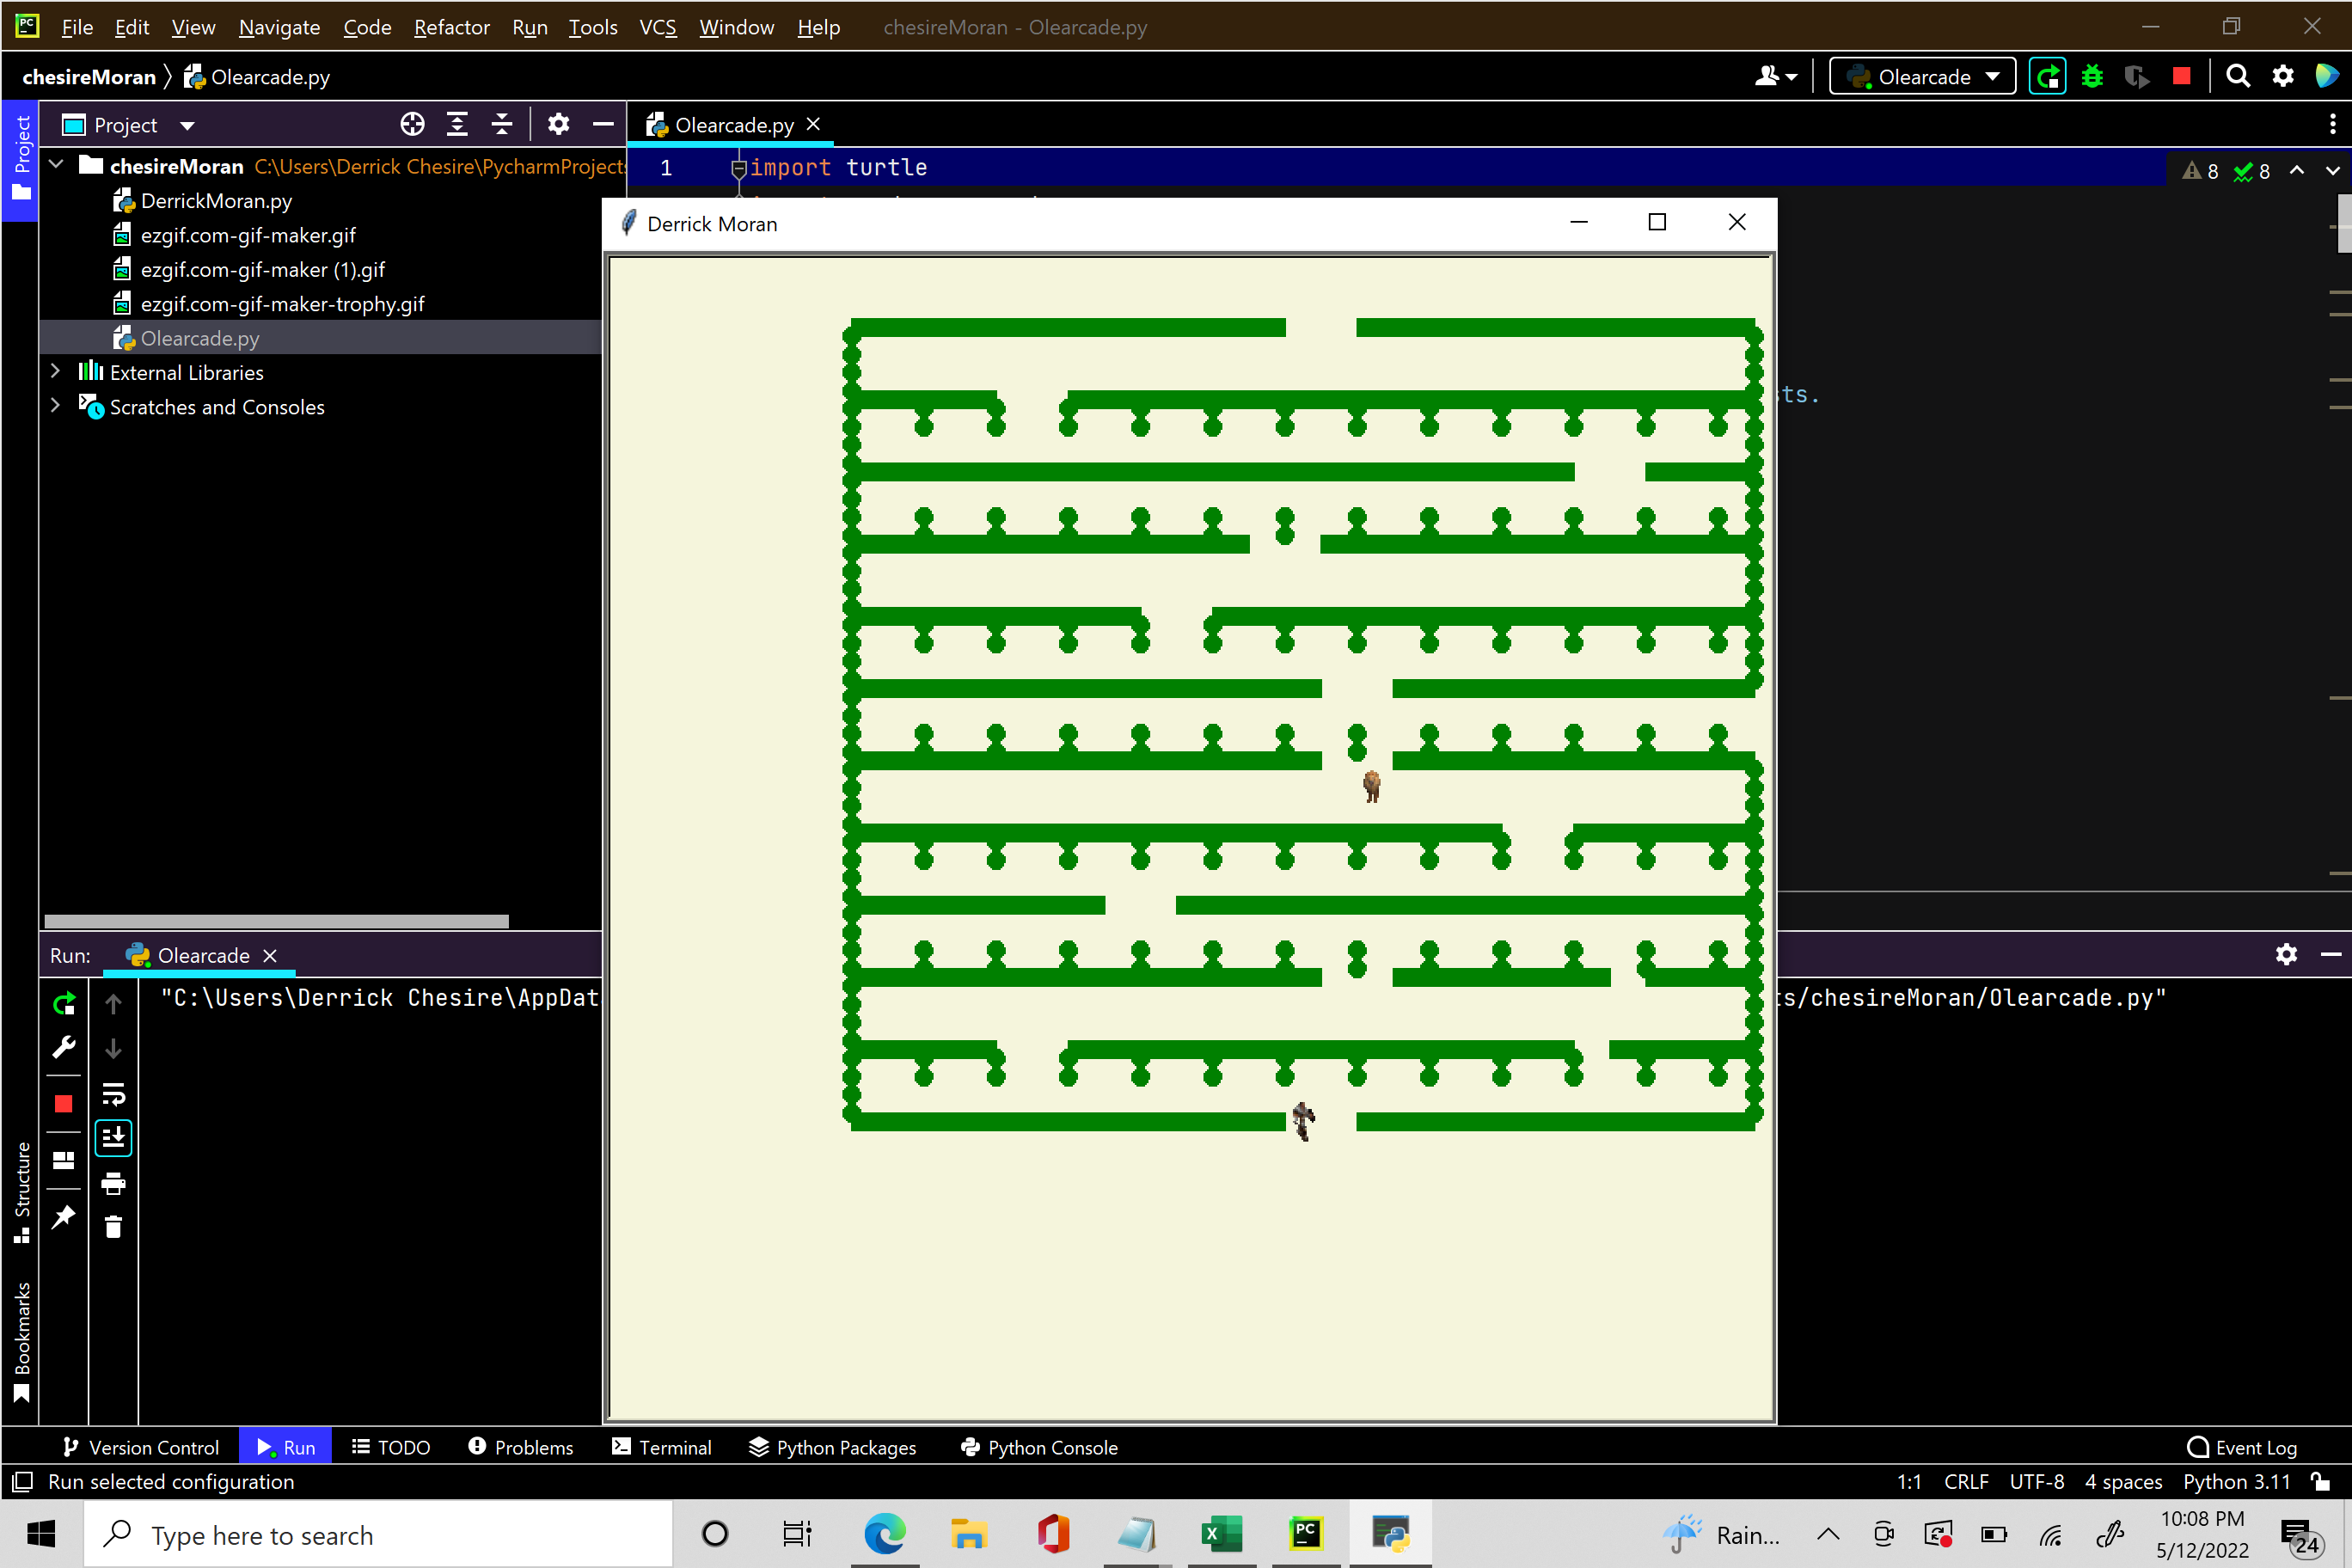This screenshot has width=2352, height=1568.
Task: Open Project panel options gear
Action: (x=558, y=124)
